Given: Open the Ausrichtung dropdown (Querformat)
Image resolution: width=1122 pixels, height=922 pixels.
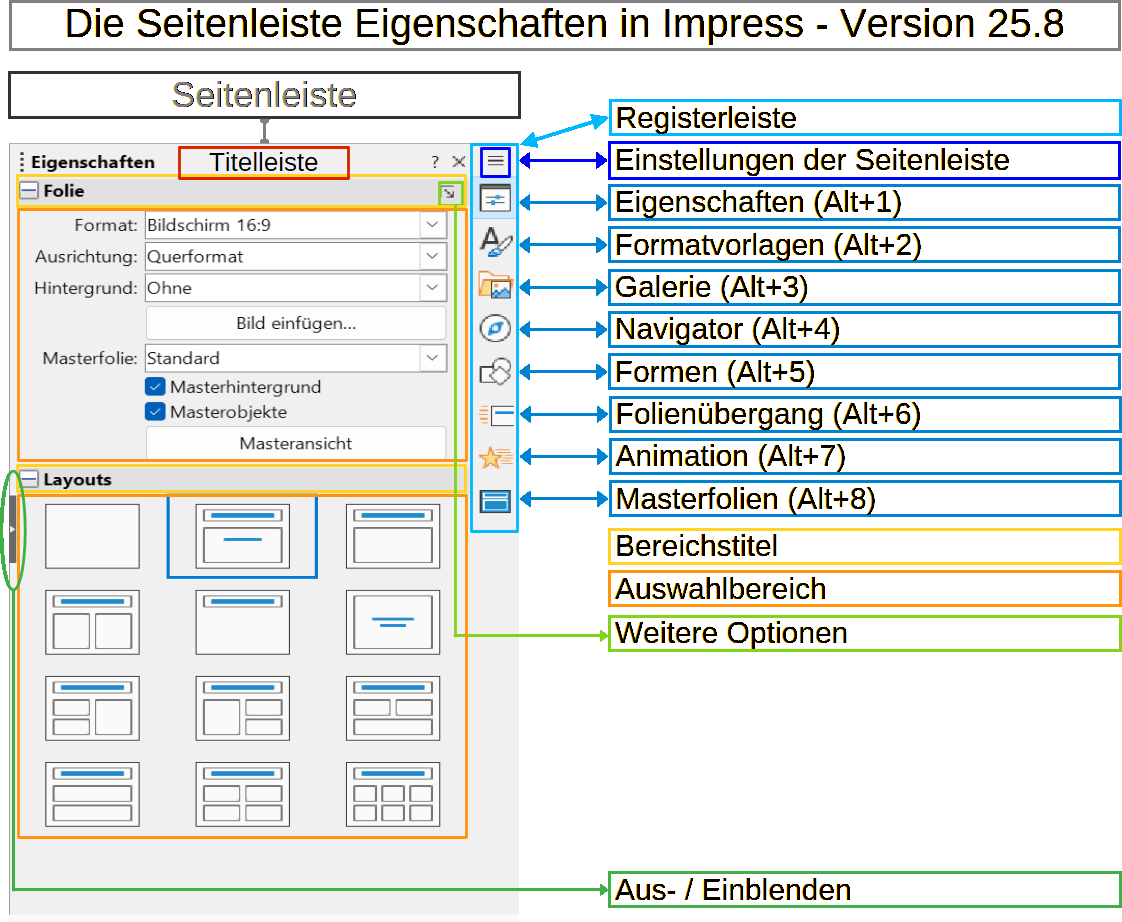Looking at the screenshot, I should pyautogui.click(x=296, y=256).
